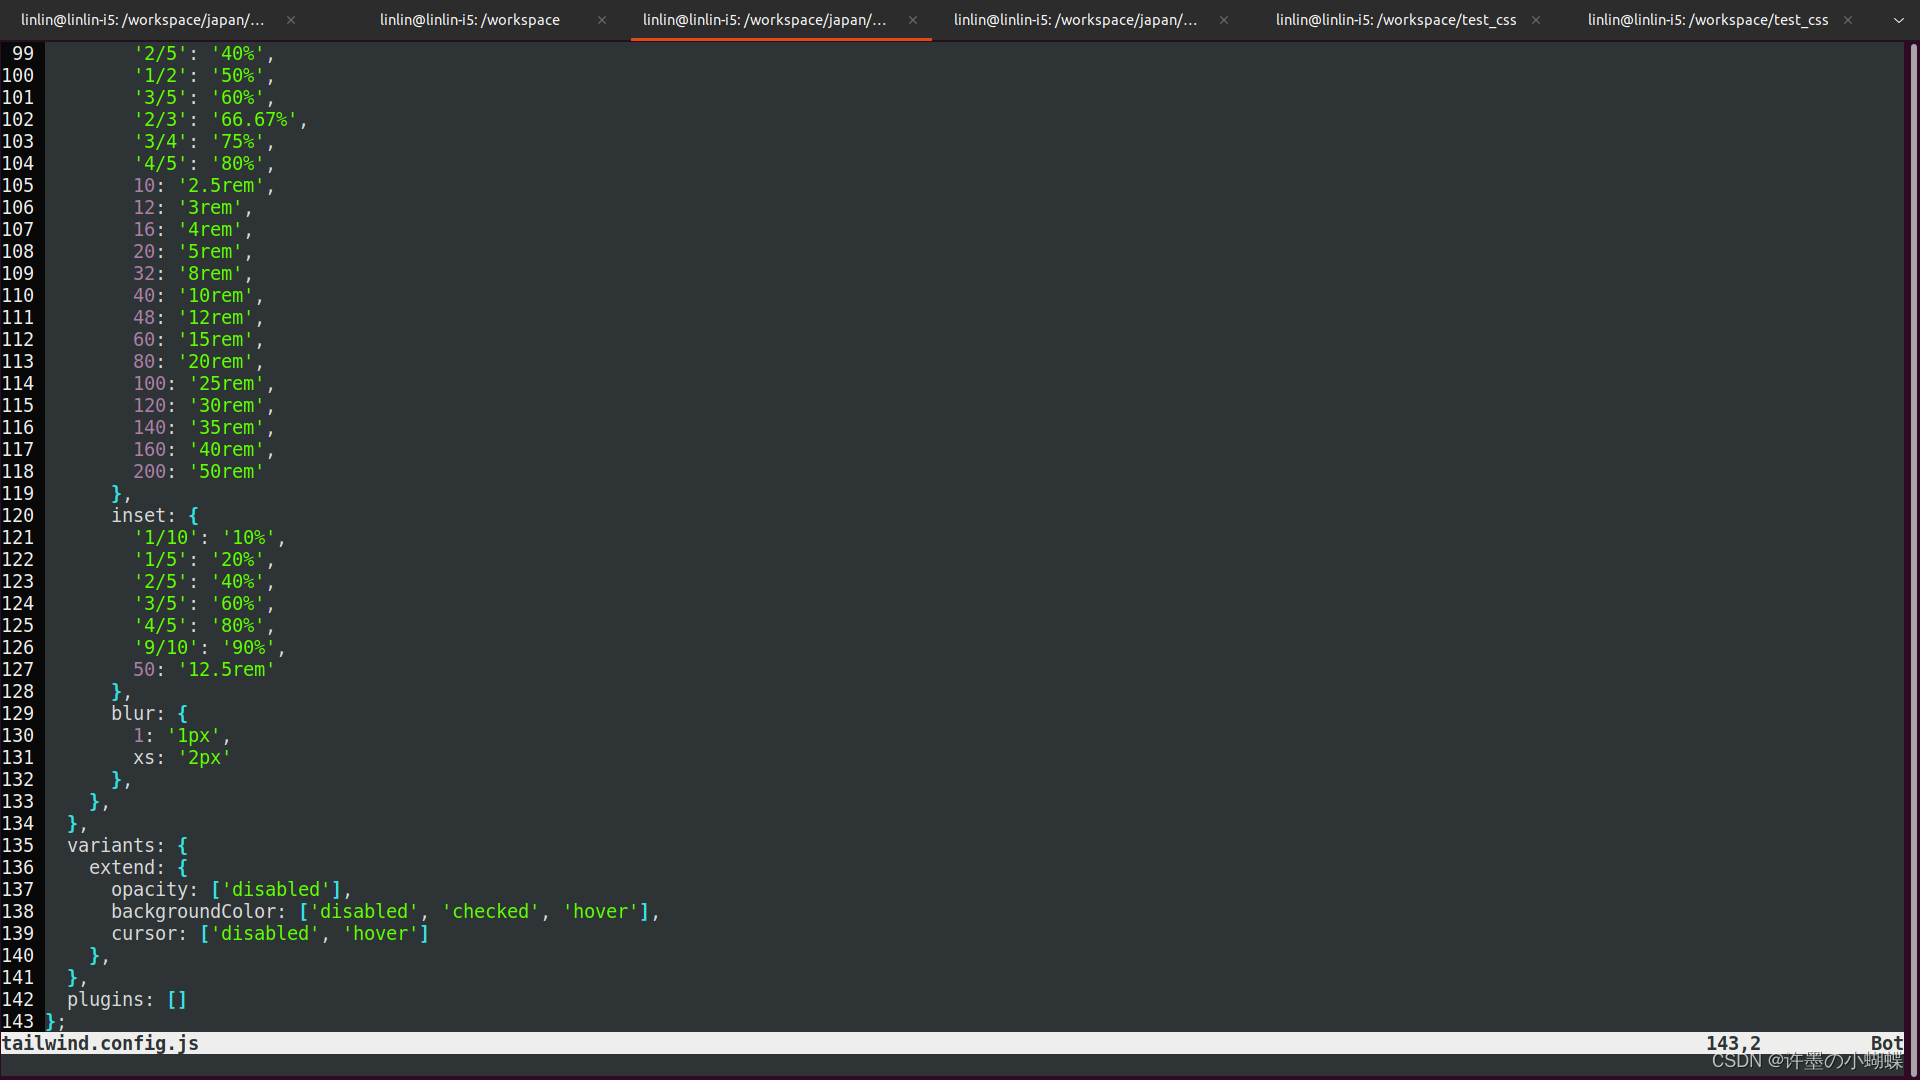Close the fourth terminal tab
The width and height of the screenshot is (1920, 1080).
[x=1224, y=20]
